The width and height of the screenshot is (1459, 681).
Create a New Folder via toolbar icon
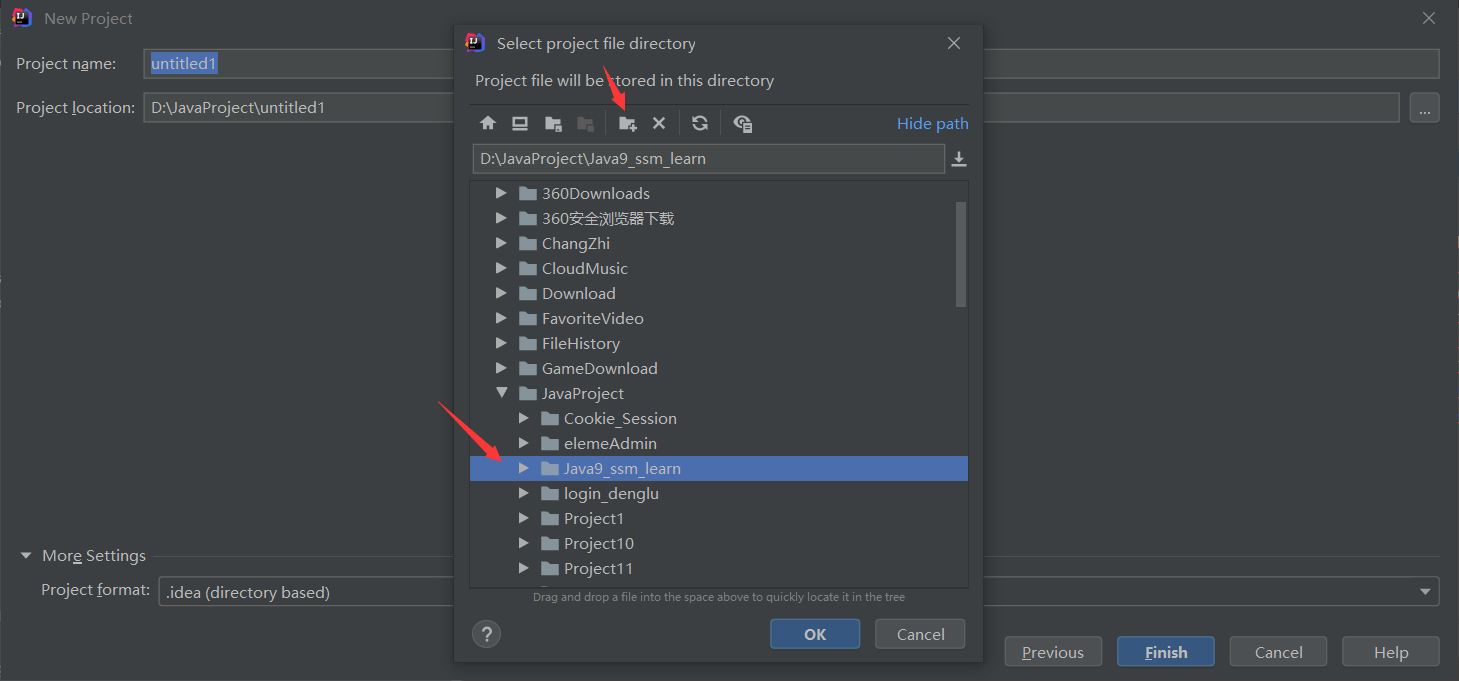pyautogui.click(x=627, y=123)
